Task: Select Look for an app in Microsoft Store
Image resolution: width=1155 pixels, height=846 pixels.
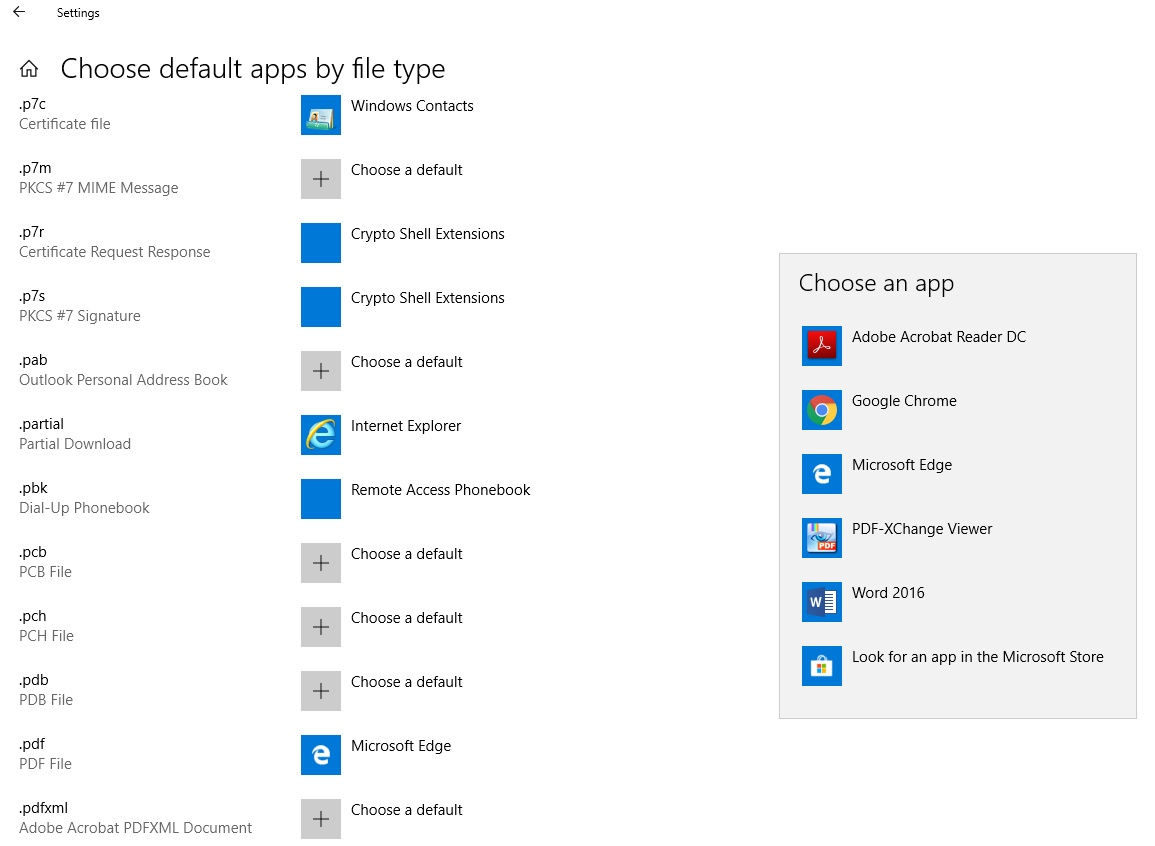Action: coord(977,657)
